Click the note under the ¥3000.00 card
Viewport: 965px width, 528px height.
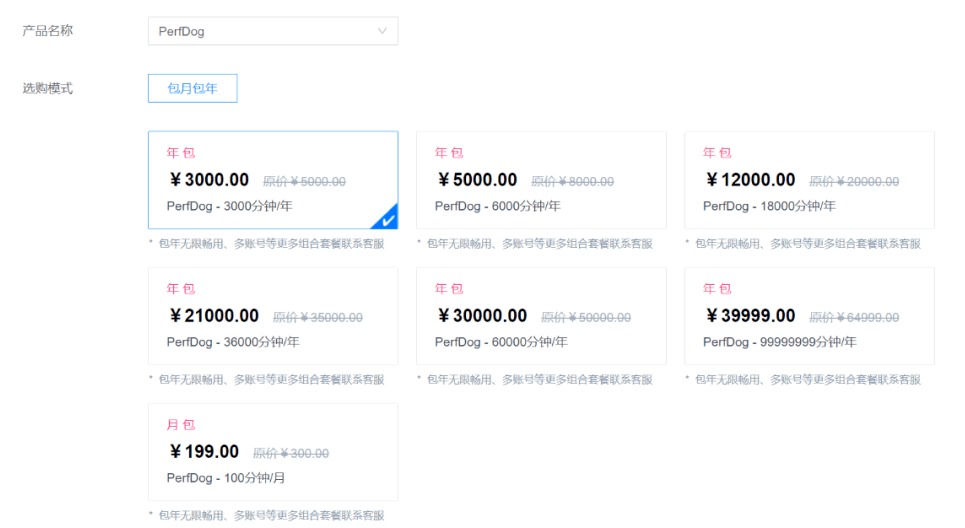pos(266,244)
